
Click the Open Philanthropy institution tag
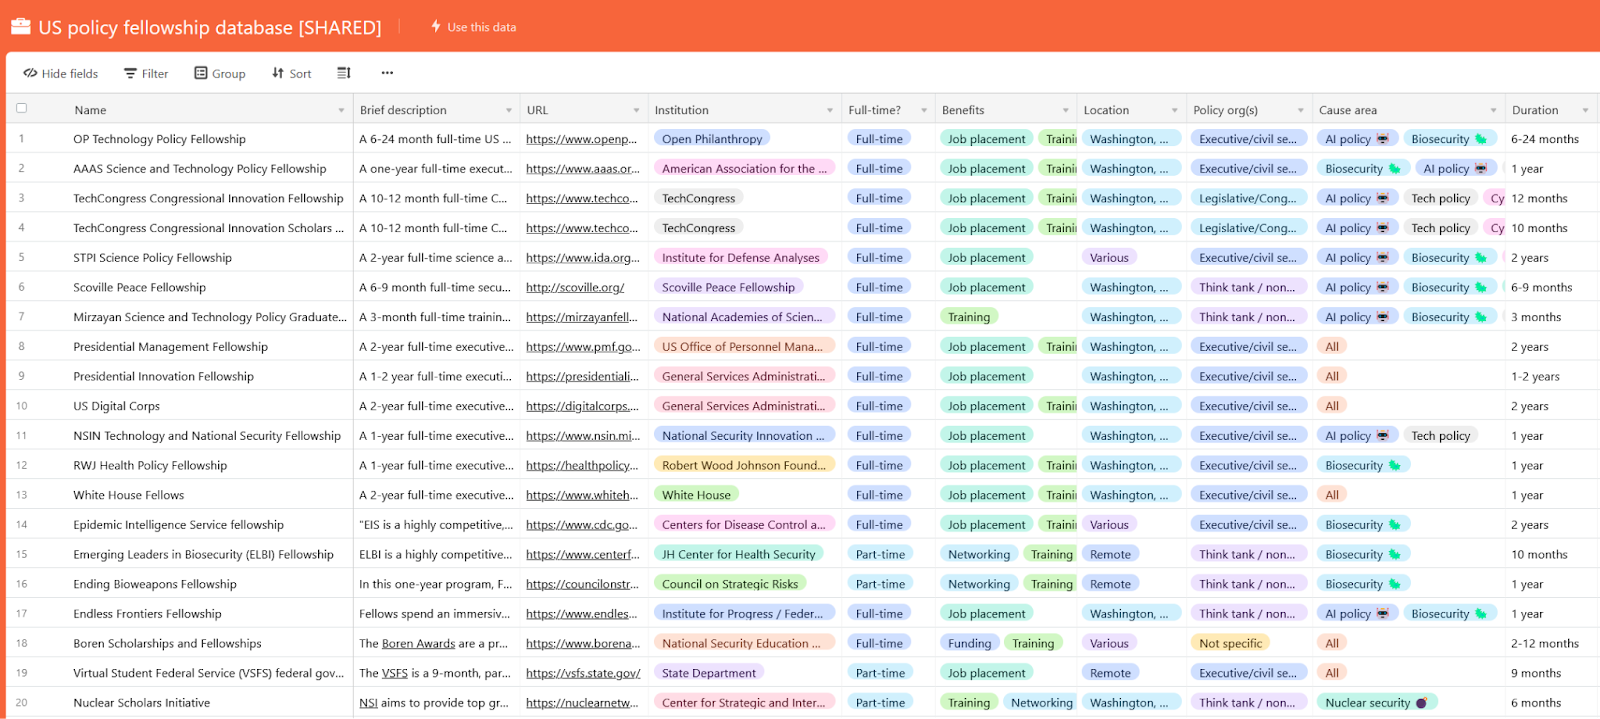click(712, 139)
